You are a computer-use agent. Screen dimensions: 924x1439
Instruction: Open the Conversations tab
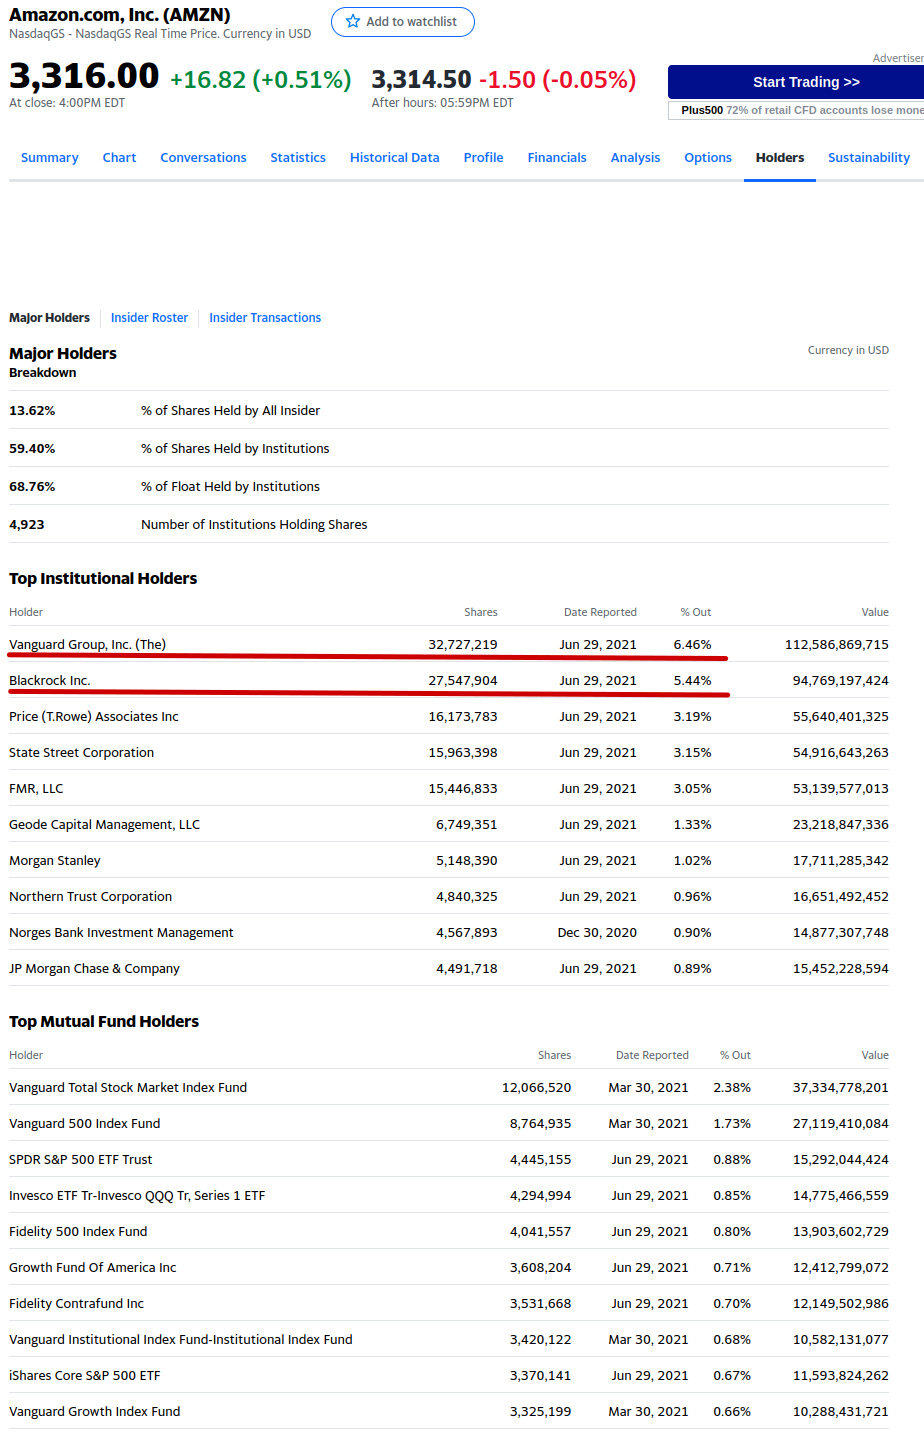tap(203, 158)
